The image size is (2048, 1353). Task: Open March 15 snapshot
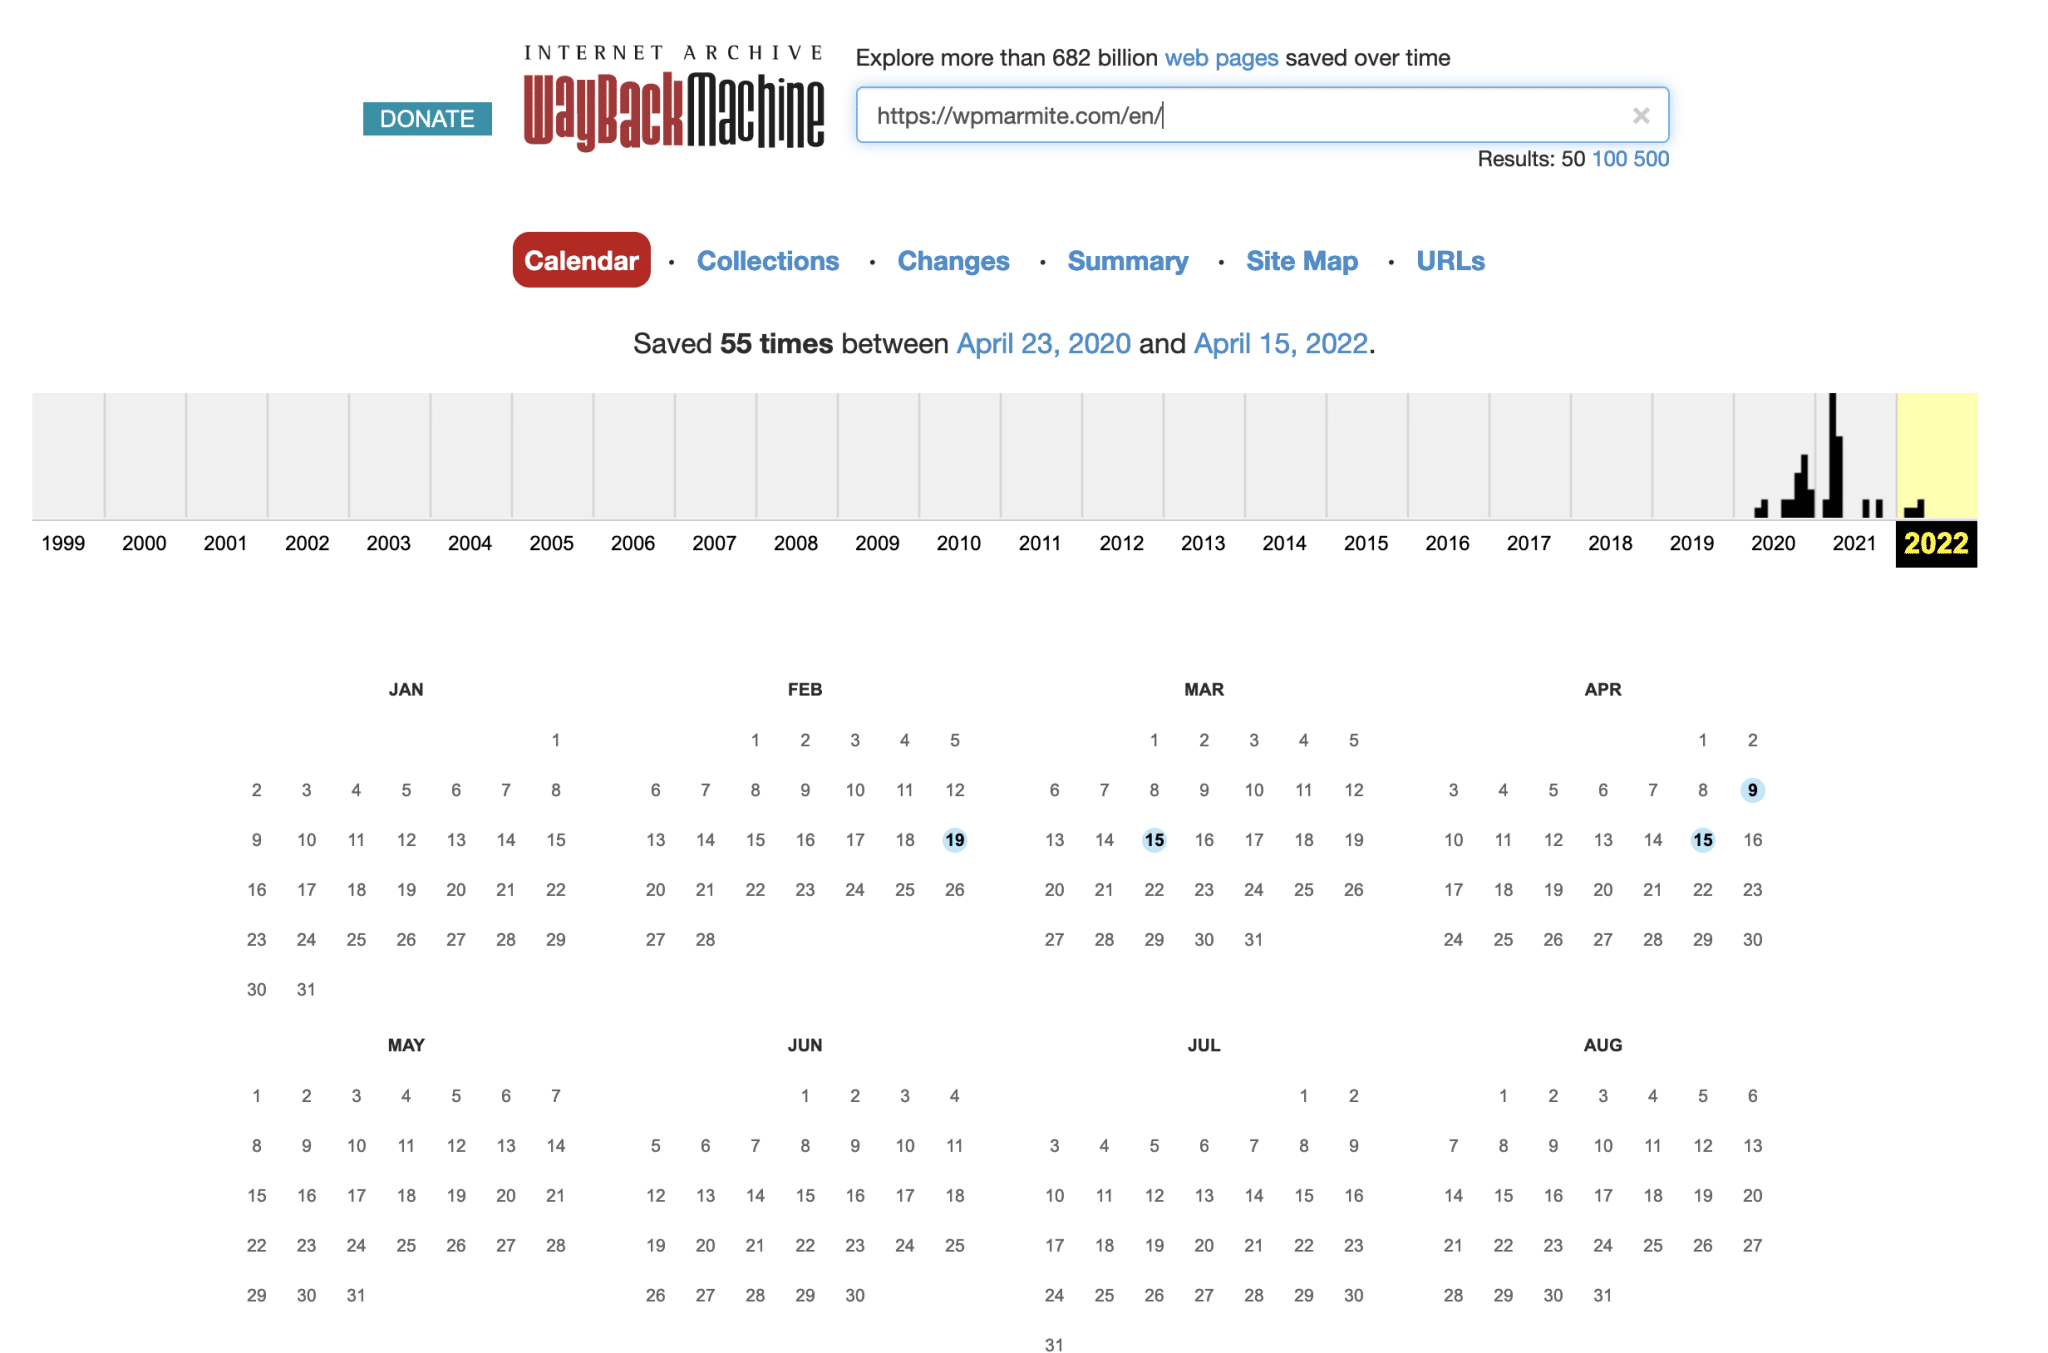point(1154,840)
